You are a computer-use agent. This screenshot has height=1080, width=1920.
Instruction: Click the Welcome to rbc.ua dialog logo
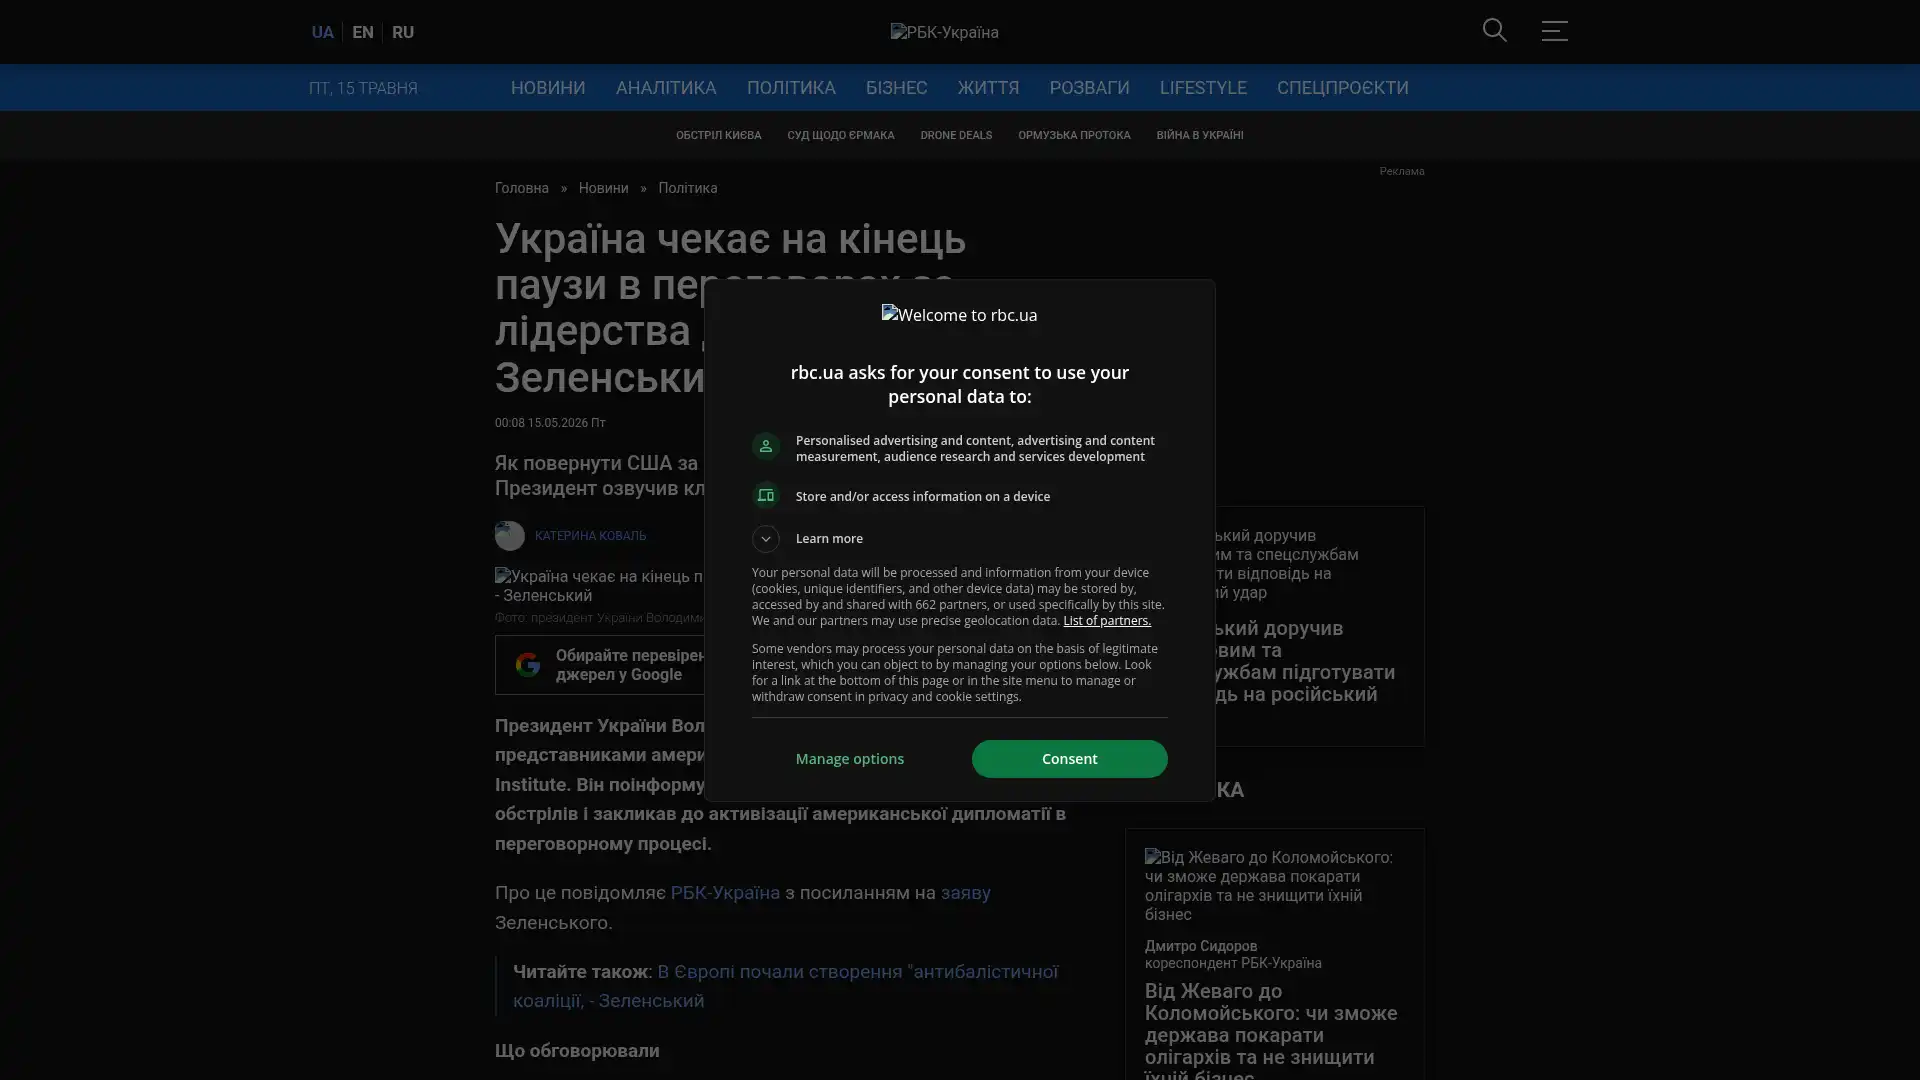(x=960, y=315)
